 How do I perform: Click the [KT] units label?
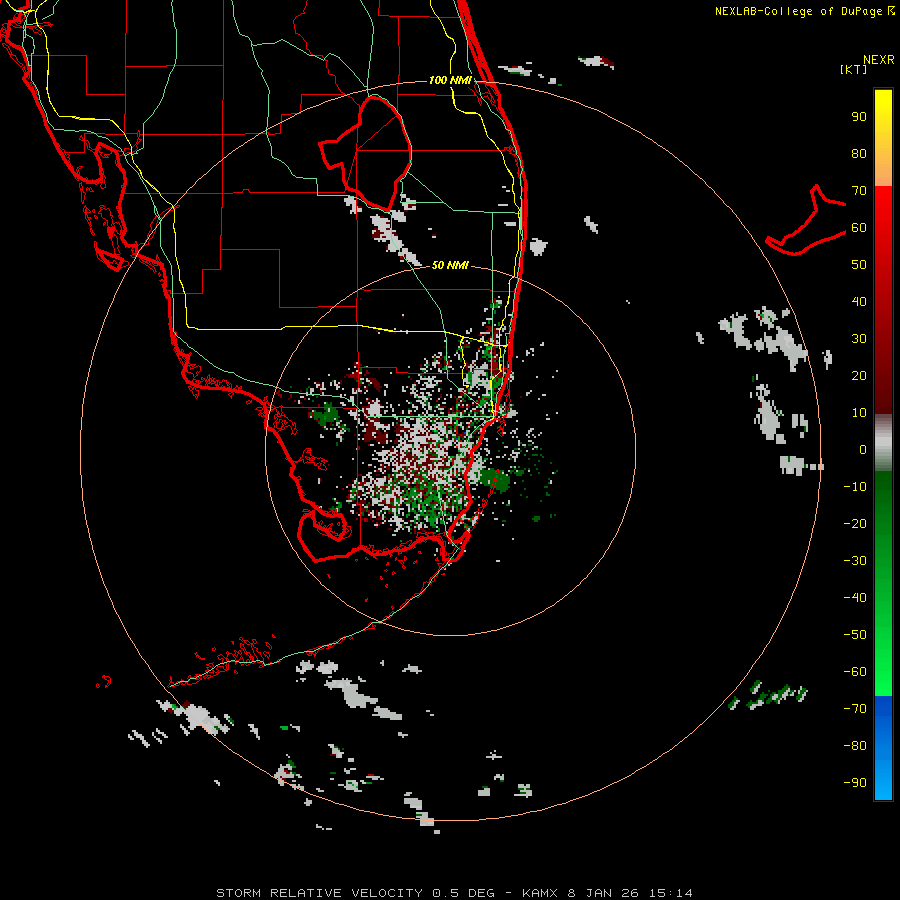pyautogui.click(x=854, y=69)
